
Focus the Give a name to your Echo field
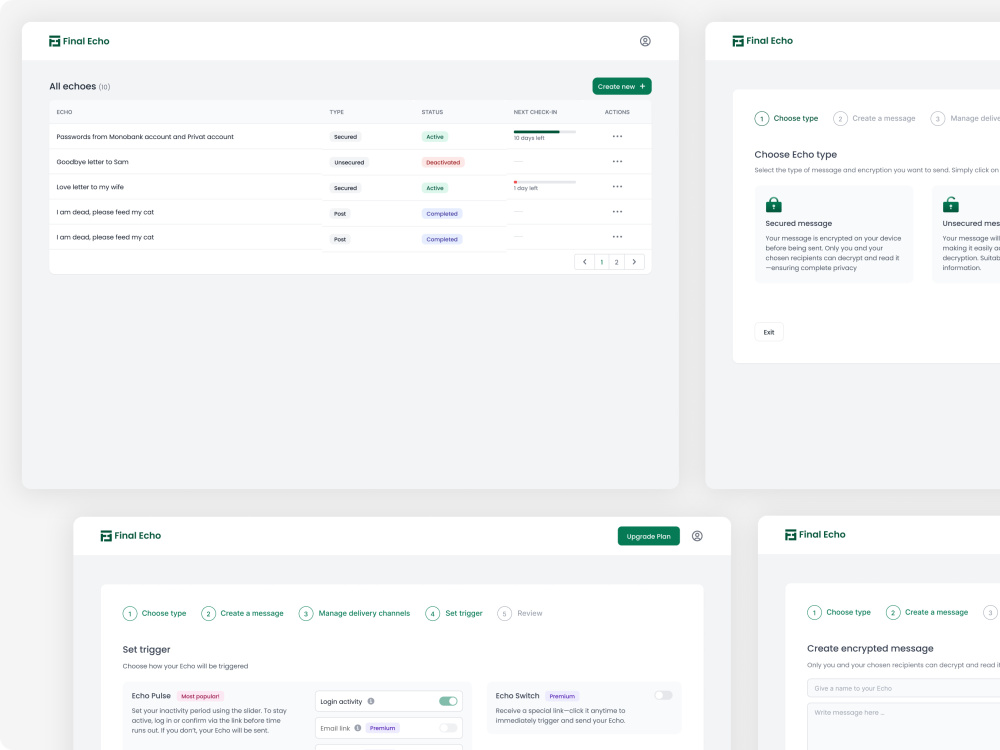click(x=903, y=688)
